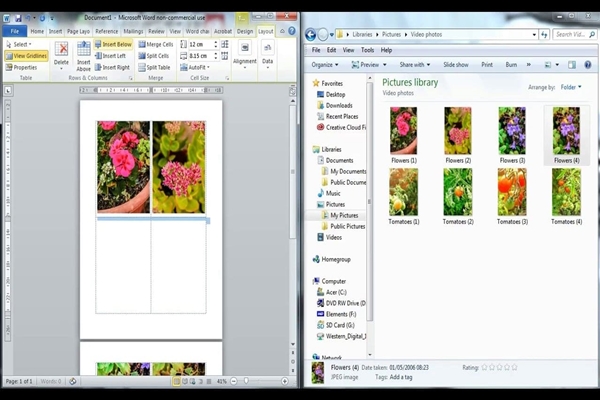This screenshot has height=400, width=600.
Task: Toggle the Explorer preview pane icon
Action: pos(572,65)
